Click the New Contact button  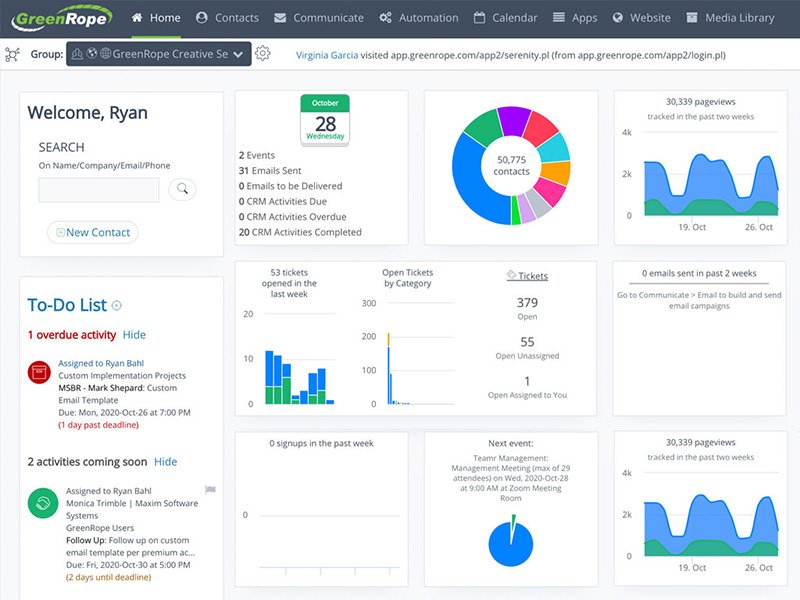point(91,232)
